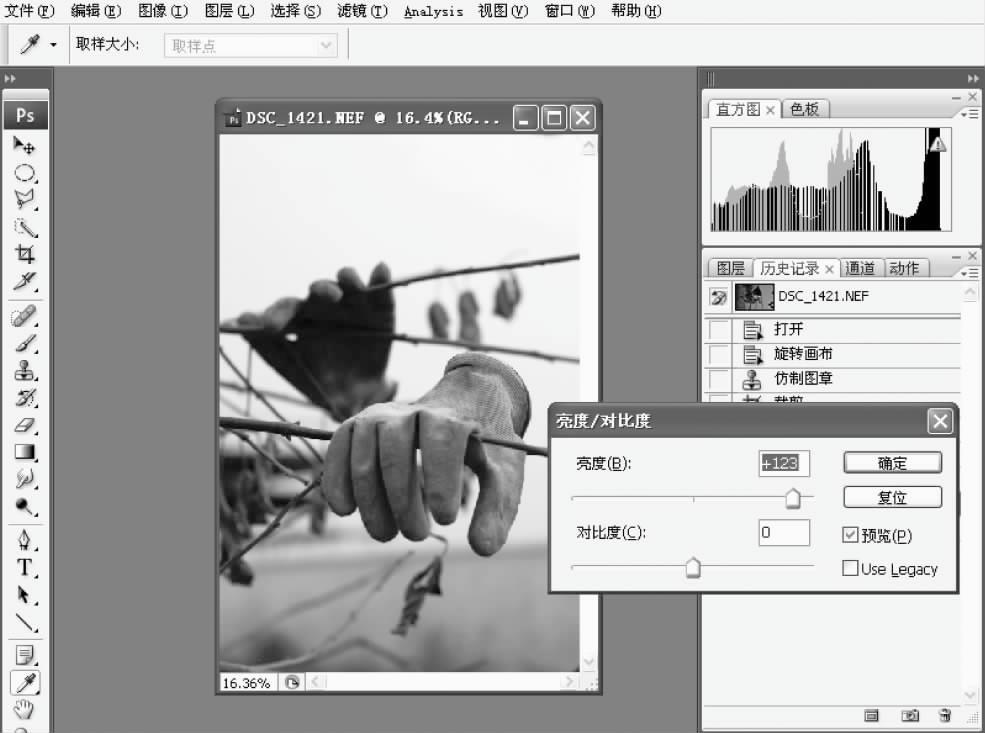Open the 窗口 menu
This screenshot has height=733, width=985.
click(569, 11)
